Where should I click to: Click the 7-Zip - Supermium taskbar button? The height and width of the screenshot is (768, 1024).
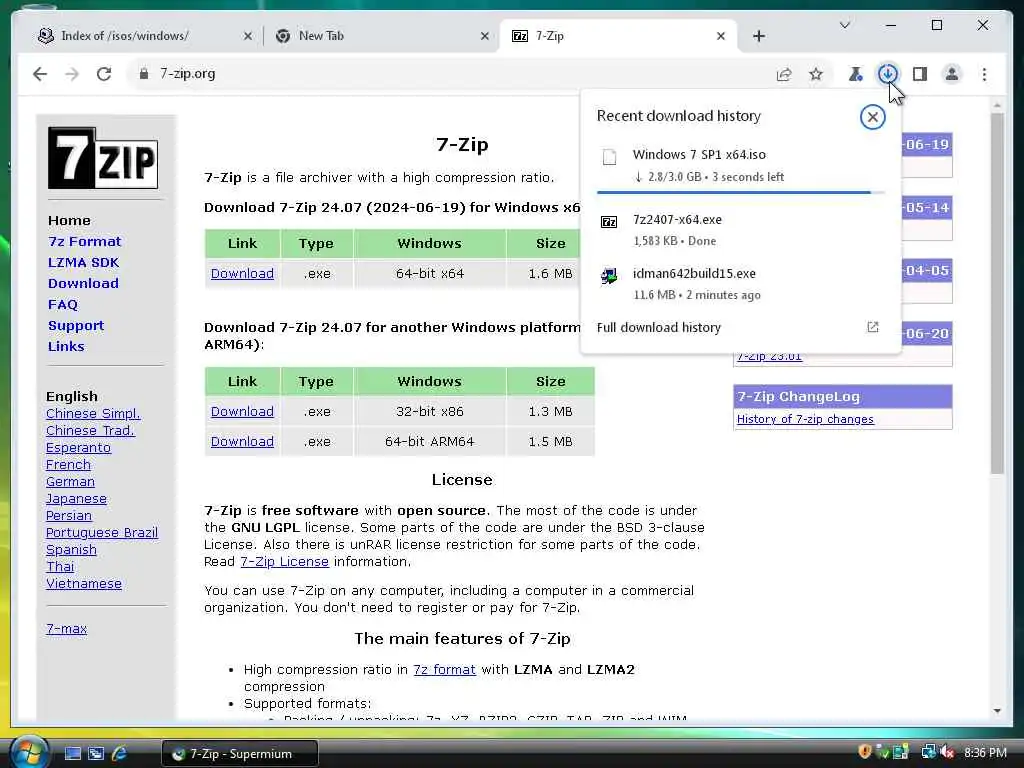click(x=240, y=754)
